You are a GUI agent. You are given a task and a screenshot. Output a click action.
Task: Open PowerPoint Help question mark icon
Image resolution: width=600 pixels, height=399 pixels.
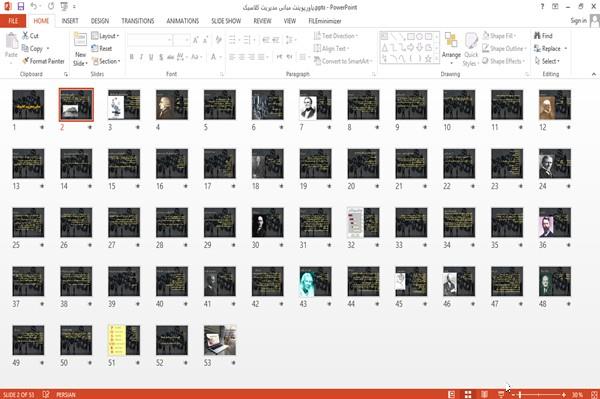(x=542, y=7)
